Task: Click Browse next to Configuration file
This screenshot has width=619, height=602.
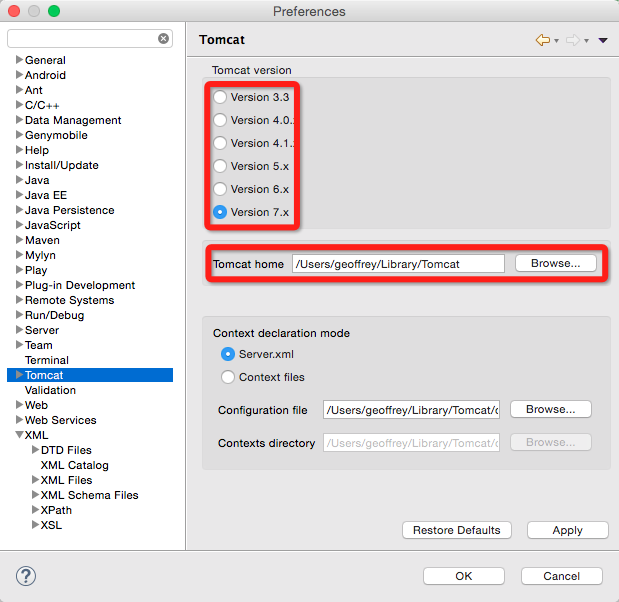Action: coord(551,409)
